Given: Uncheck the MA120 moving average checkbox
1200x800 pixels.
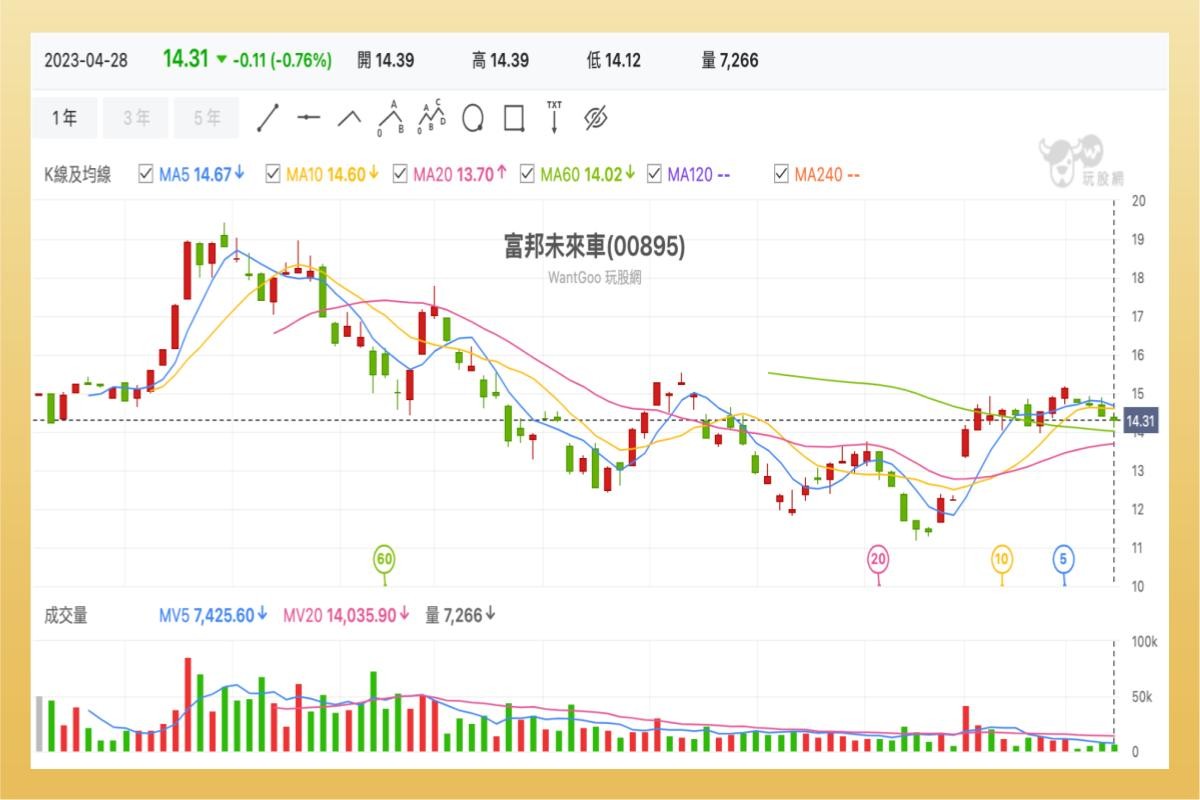Looking at the screenshot, I should click(x=655, y=174).
